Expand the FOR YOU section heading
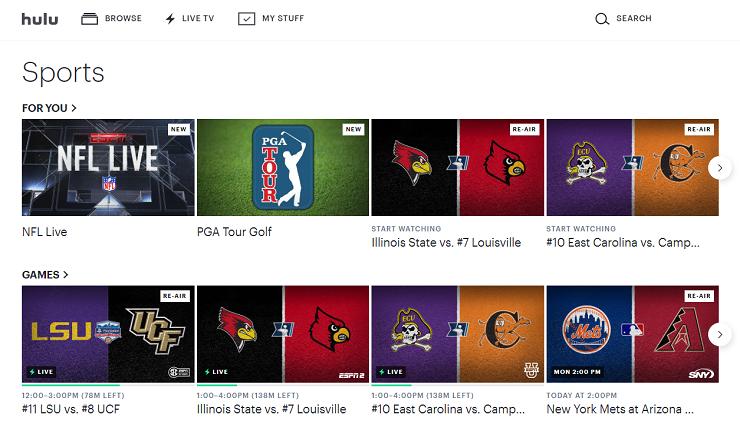 (49, 108)
